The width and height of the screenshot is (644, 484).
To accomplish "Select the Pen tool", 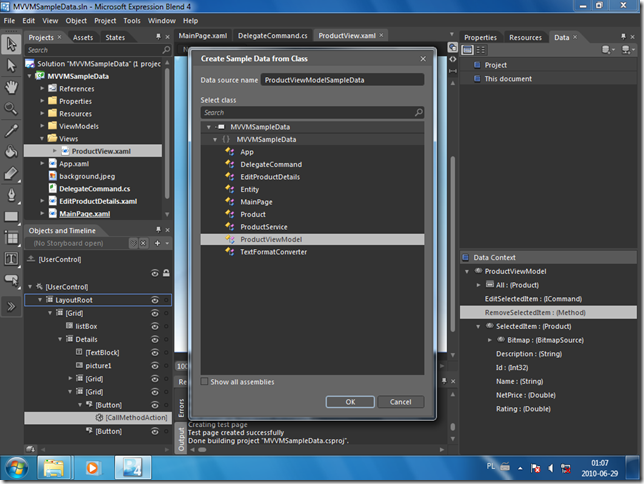I will tap(11, 195).
